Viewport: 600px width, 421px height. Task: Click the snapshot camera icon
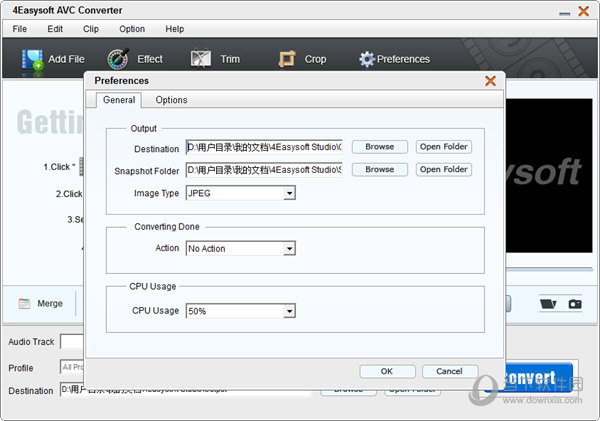click(575, 304)
